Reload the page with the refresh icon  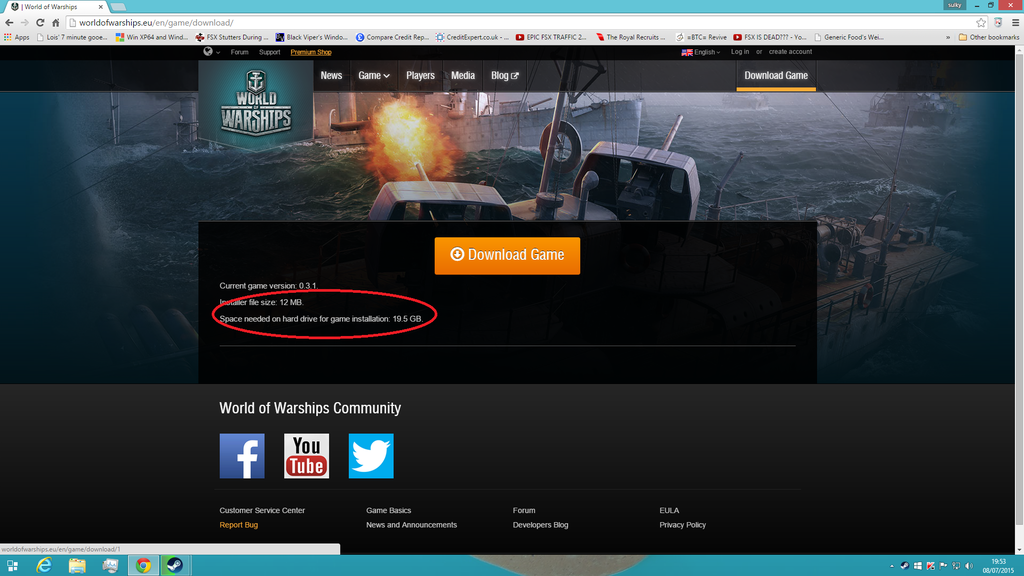(x=40, y=22)
